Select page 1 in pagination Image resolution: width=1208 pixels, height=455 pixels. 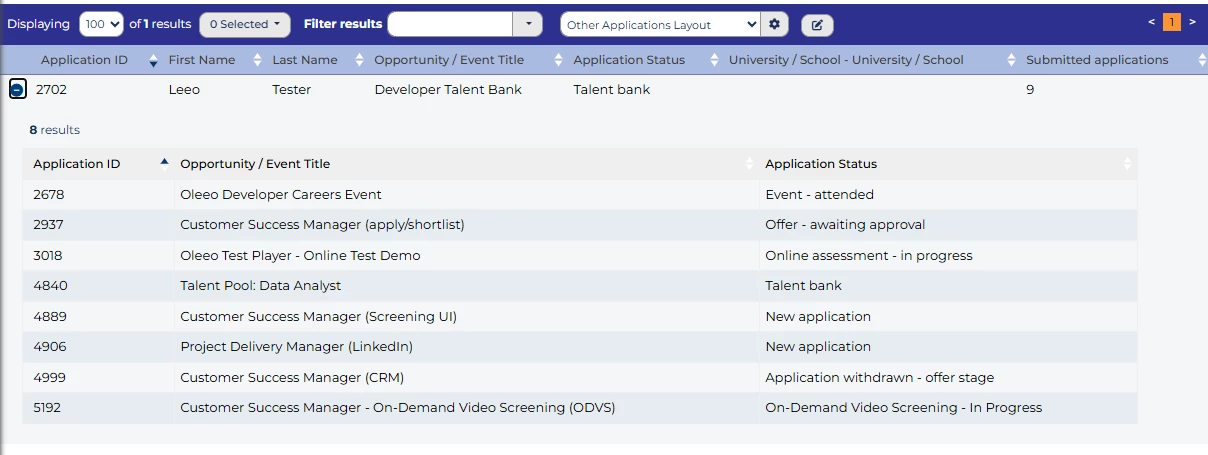coord(1172,22)
